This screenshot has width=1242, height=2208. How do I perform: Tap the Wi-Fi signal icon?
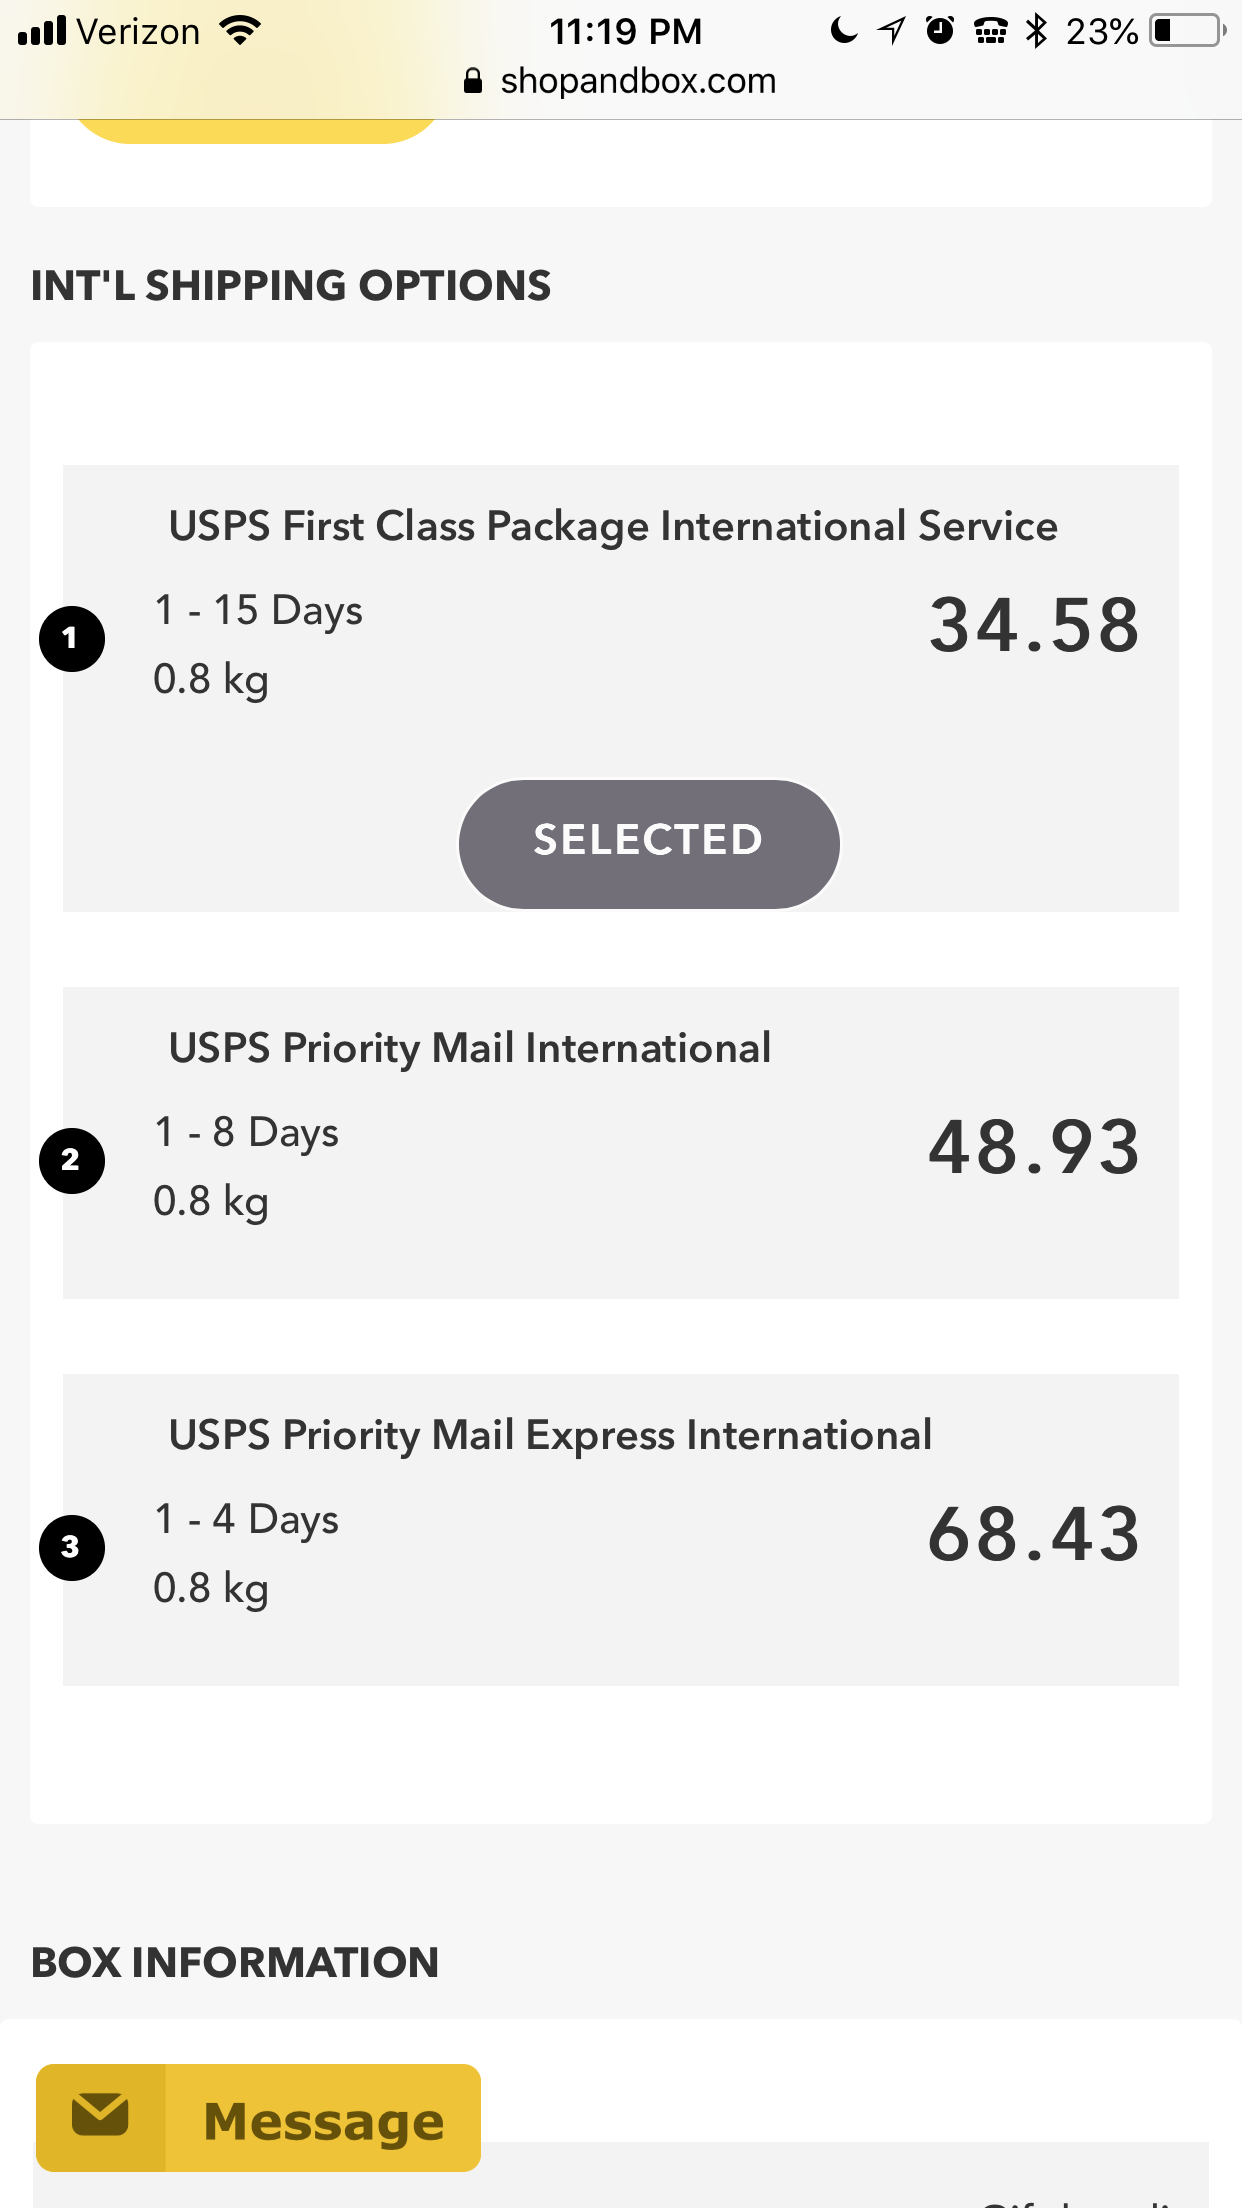(241, 31)
